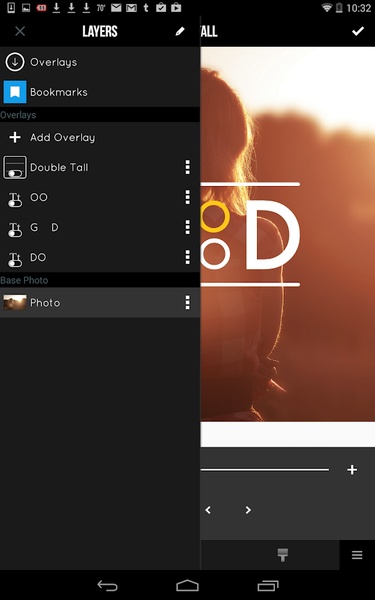Tap the Tumblr notification icon
375x600 pixels.
tap(146, 8)
